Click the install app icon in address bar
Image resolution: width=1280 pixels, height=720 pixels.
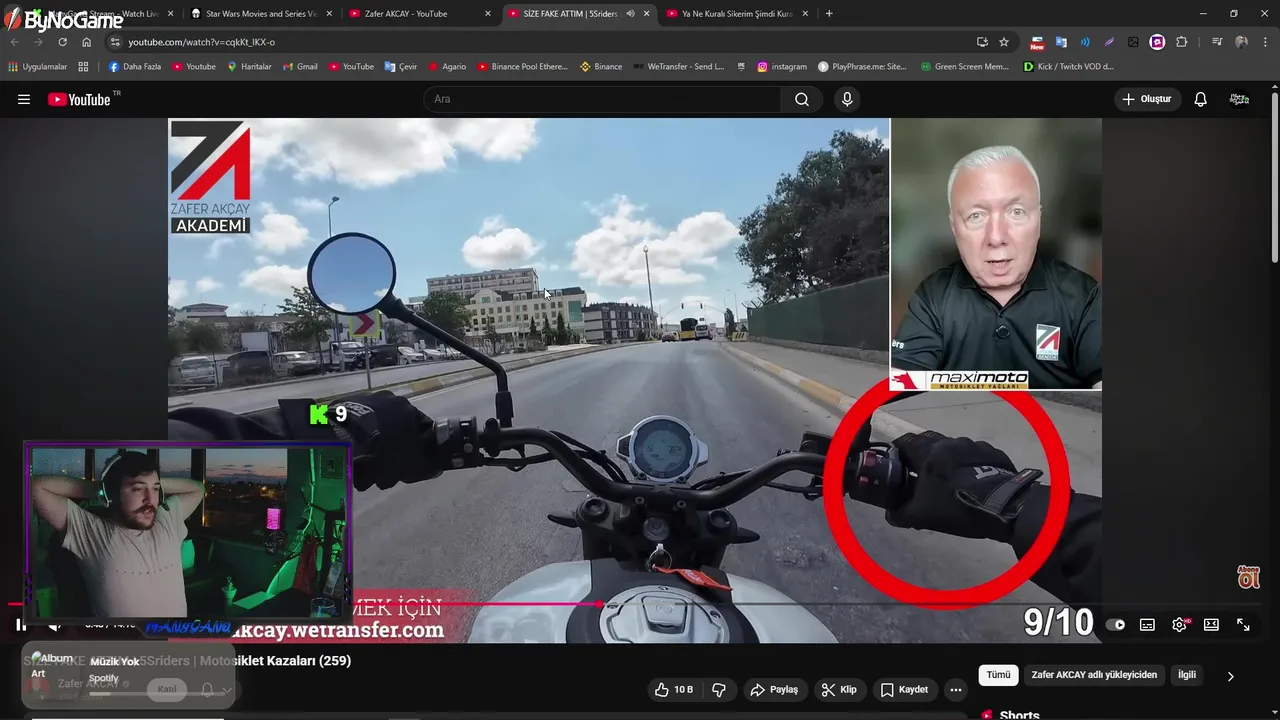tap(982, 42)
